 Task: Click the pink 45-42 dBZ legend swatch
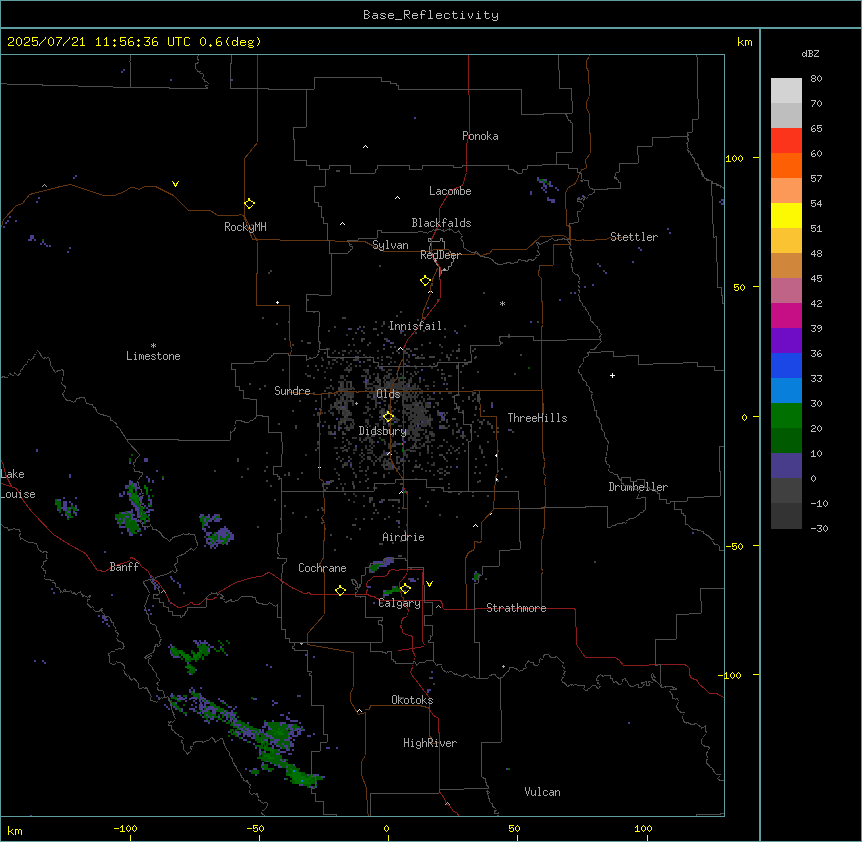click(786, 291)
